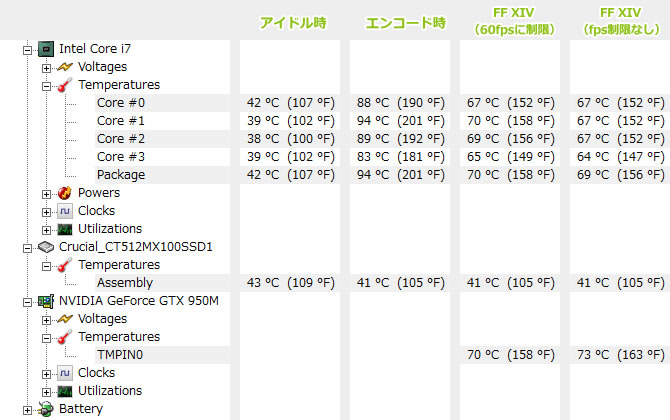Select the Powers tree label
The height and width of the screenshot is (420, 670).
(99, 193)
